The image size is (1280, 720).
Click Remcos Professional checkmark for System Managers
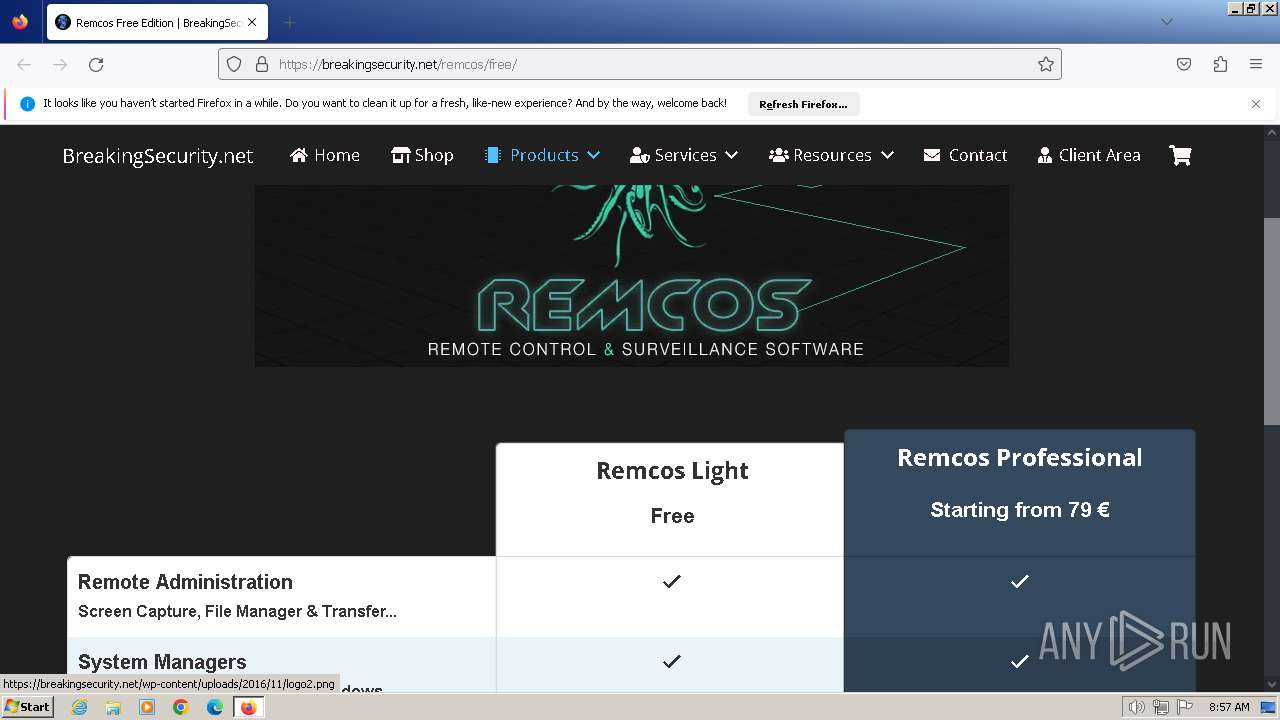click(x=1019, y=661)
